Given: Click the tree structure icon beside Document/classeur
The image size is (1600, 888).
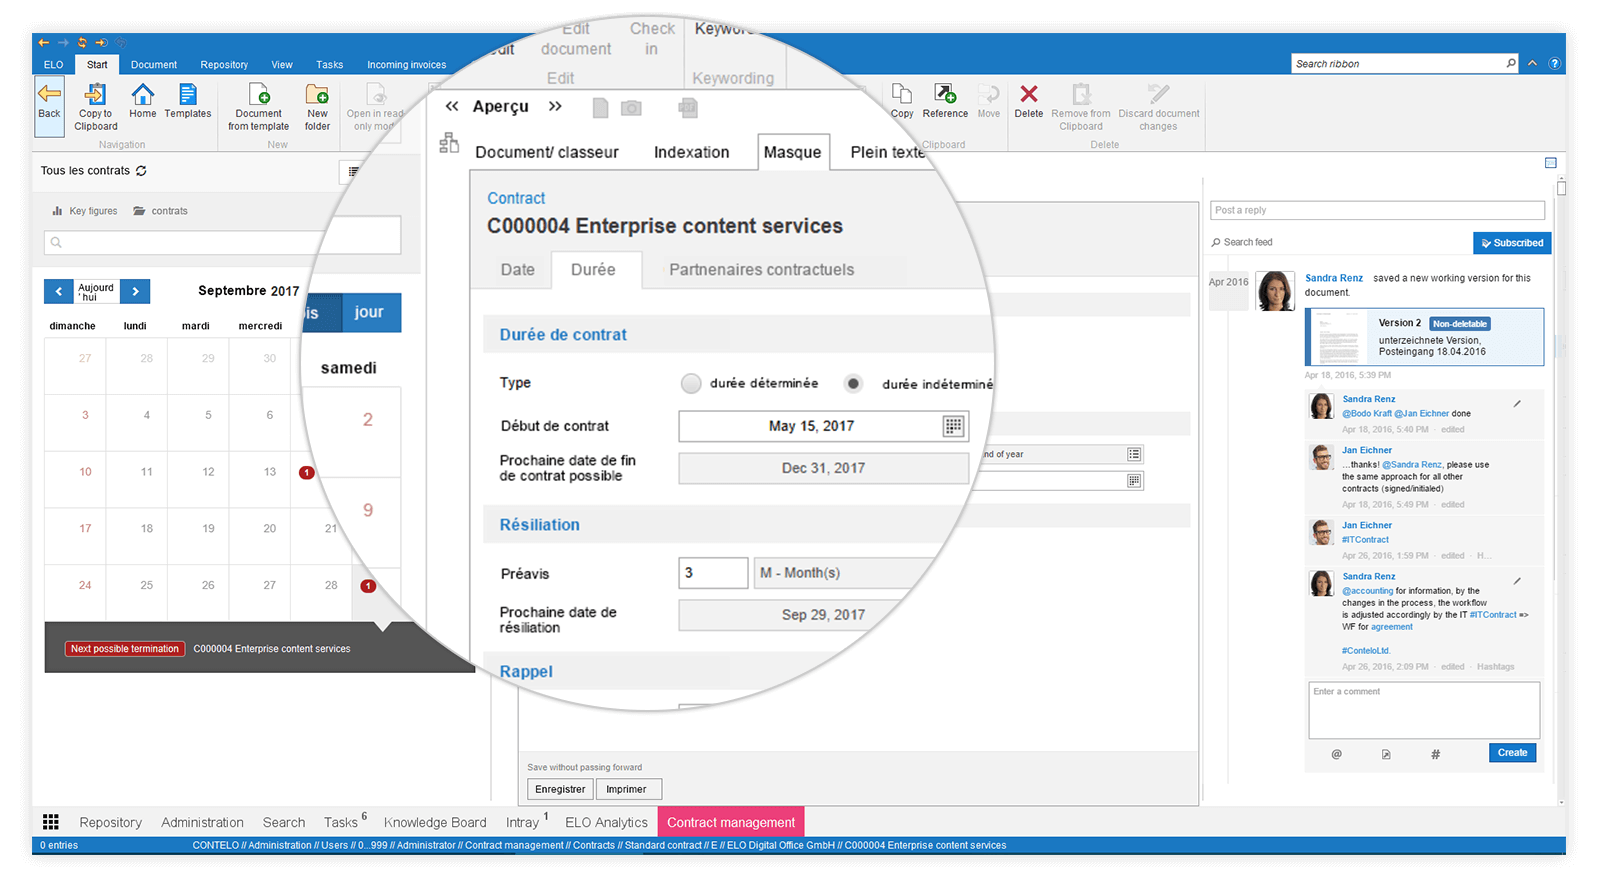Looking at the screenshot, I should click(449, 143).
